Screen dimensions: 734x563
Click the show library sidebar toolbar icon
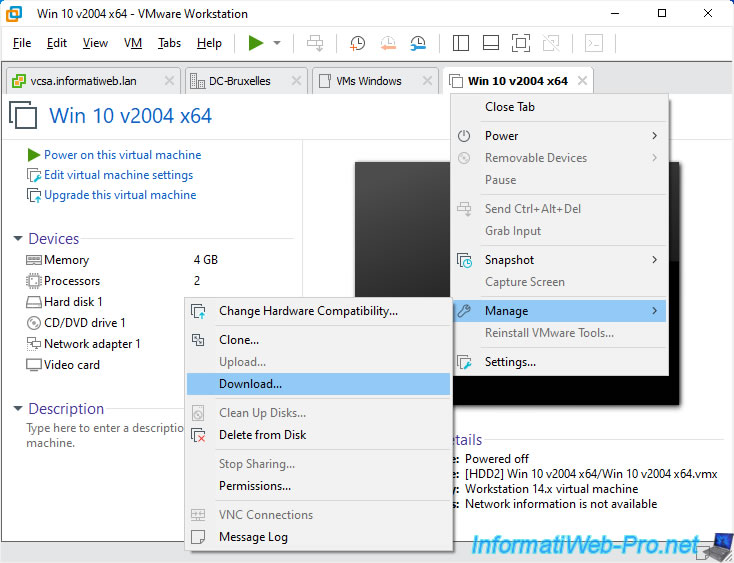pos(460,43)
